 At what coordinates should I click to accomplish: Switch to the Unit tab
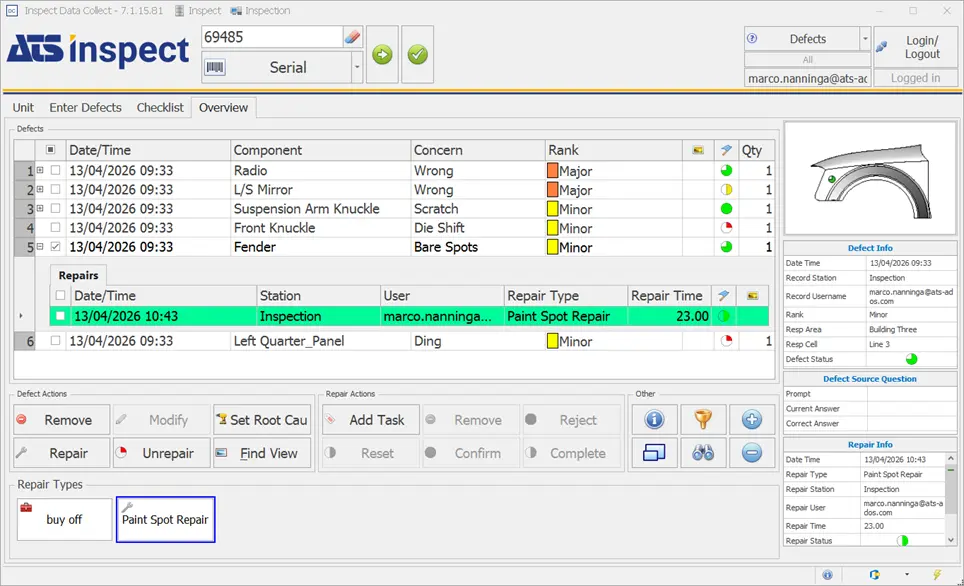point(23,108)
